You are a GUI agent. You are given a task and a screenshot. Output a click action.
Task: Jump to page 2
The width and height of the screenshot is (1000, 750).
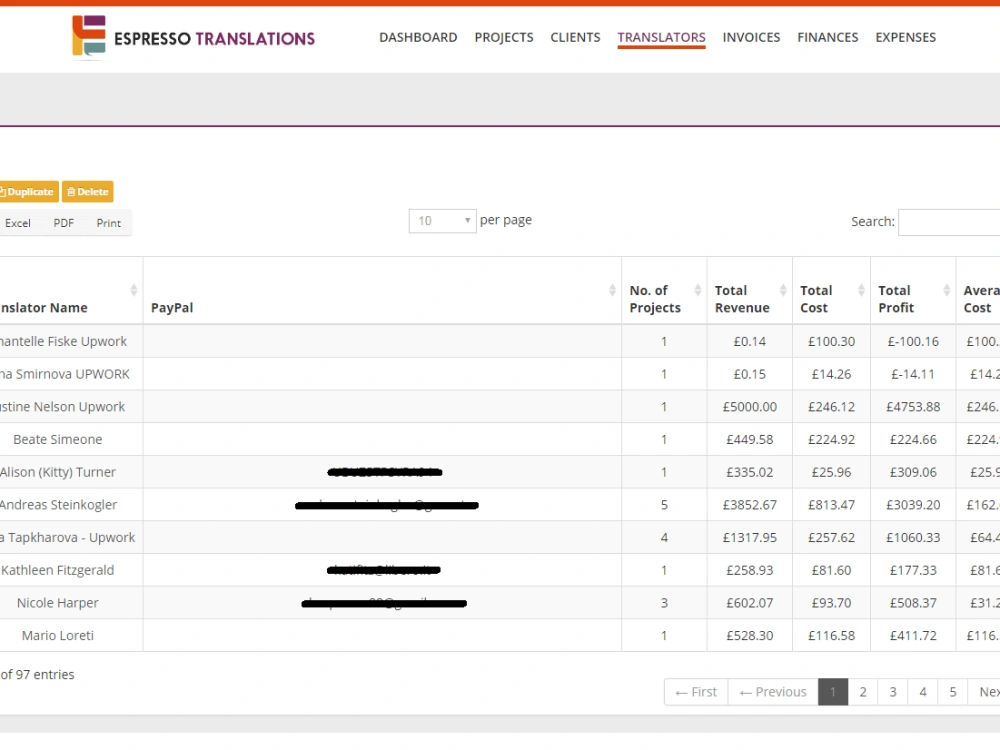click(x=863, y=692)
